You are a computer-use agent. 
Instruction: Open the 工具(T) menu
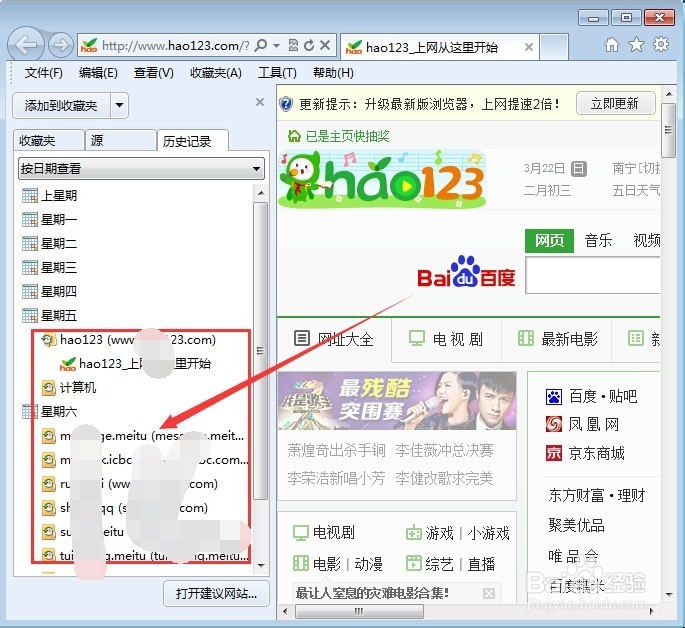click(x=277, y=72)
